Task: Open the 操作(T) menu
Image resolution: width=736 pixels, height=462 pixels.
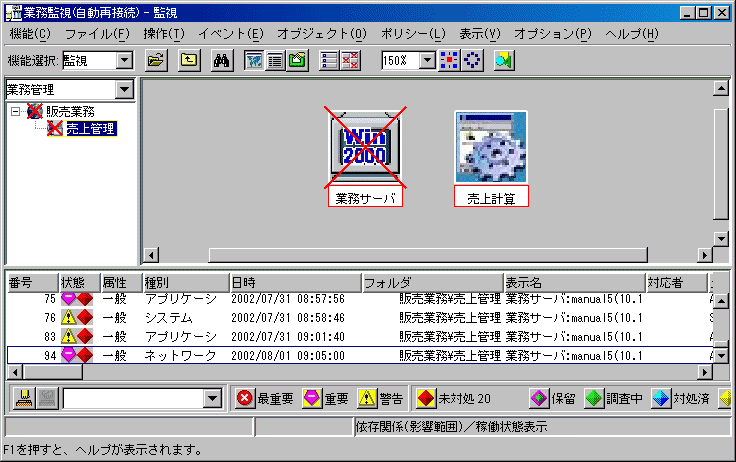Action: pos(164,34)
